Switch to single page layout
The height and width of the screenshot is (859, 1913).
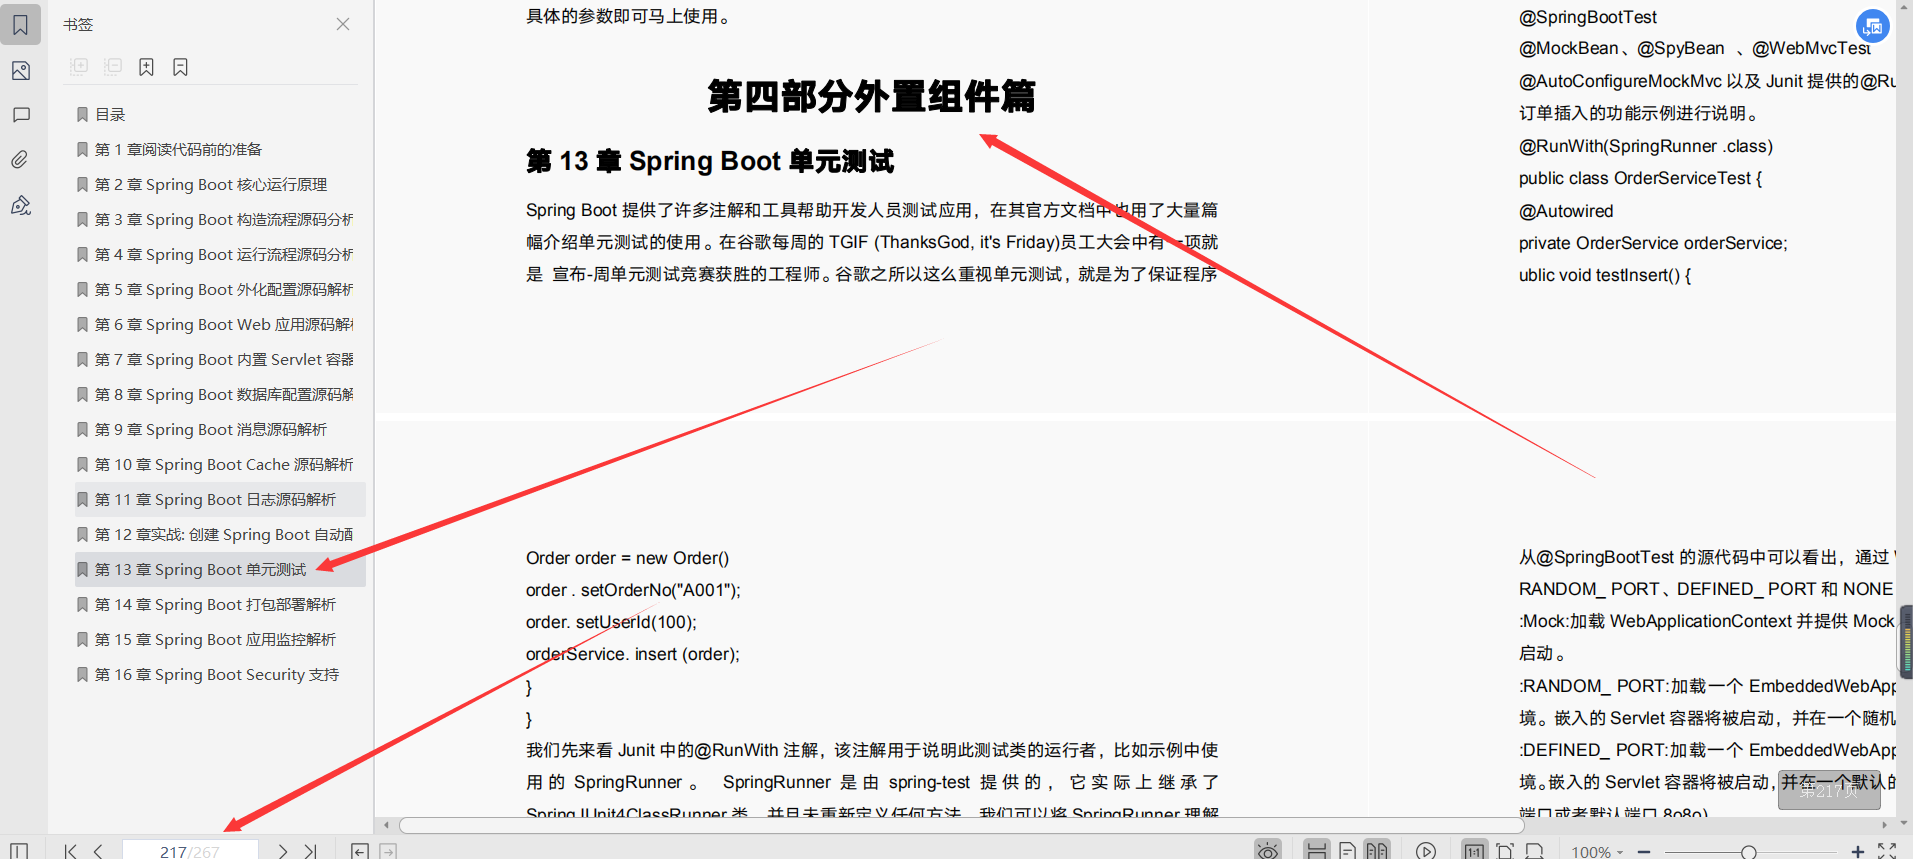(1347, 850)
